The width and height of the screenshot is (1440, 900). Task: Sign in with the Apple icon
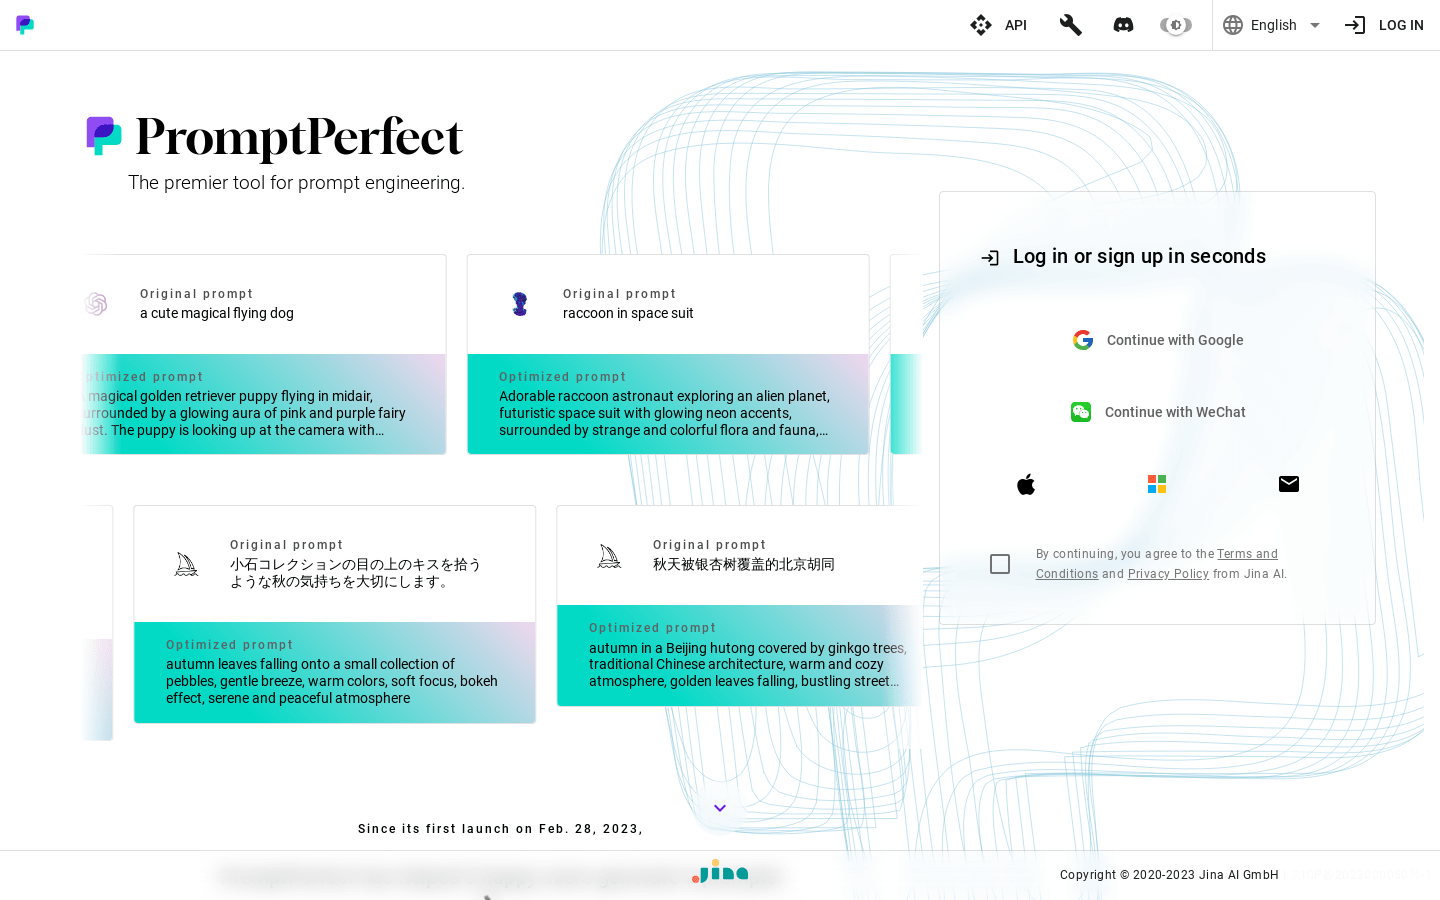point(1026,484)
